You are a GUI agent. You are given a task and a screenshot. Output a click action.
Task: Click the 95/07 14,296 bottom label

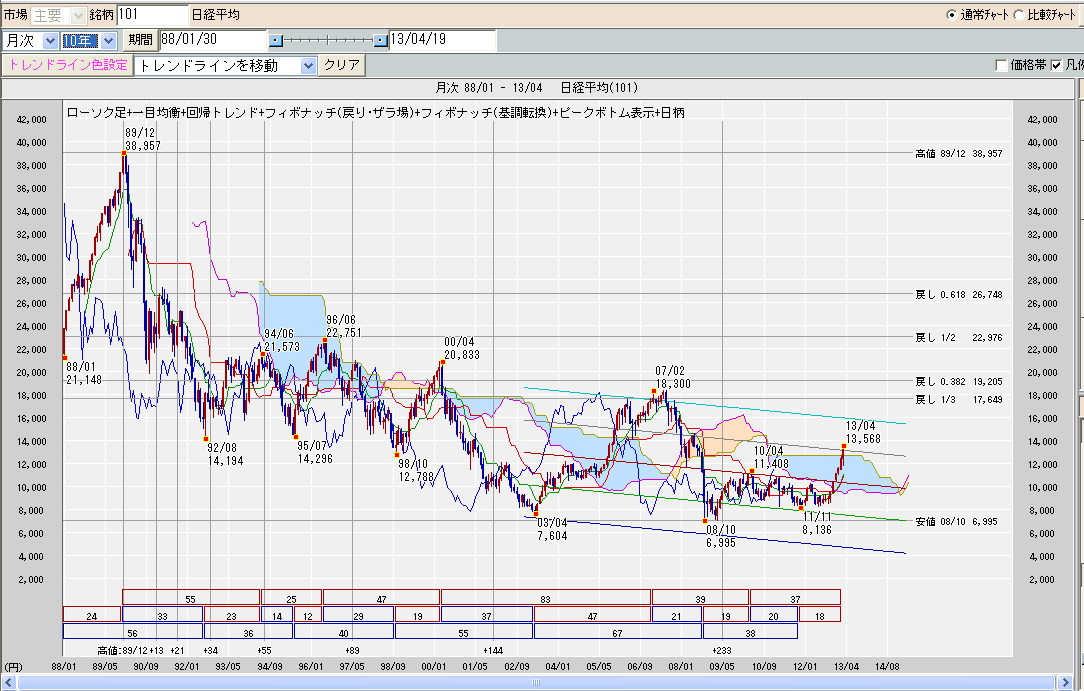point(315,452)
